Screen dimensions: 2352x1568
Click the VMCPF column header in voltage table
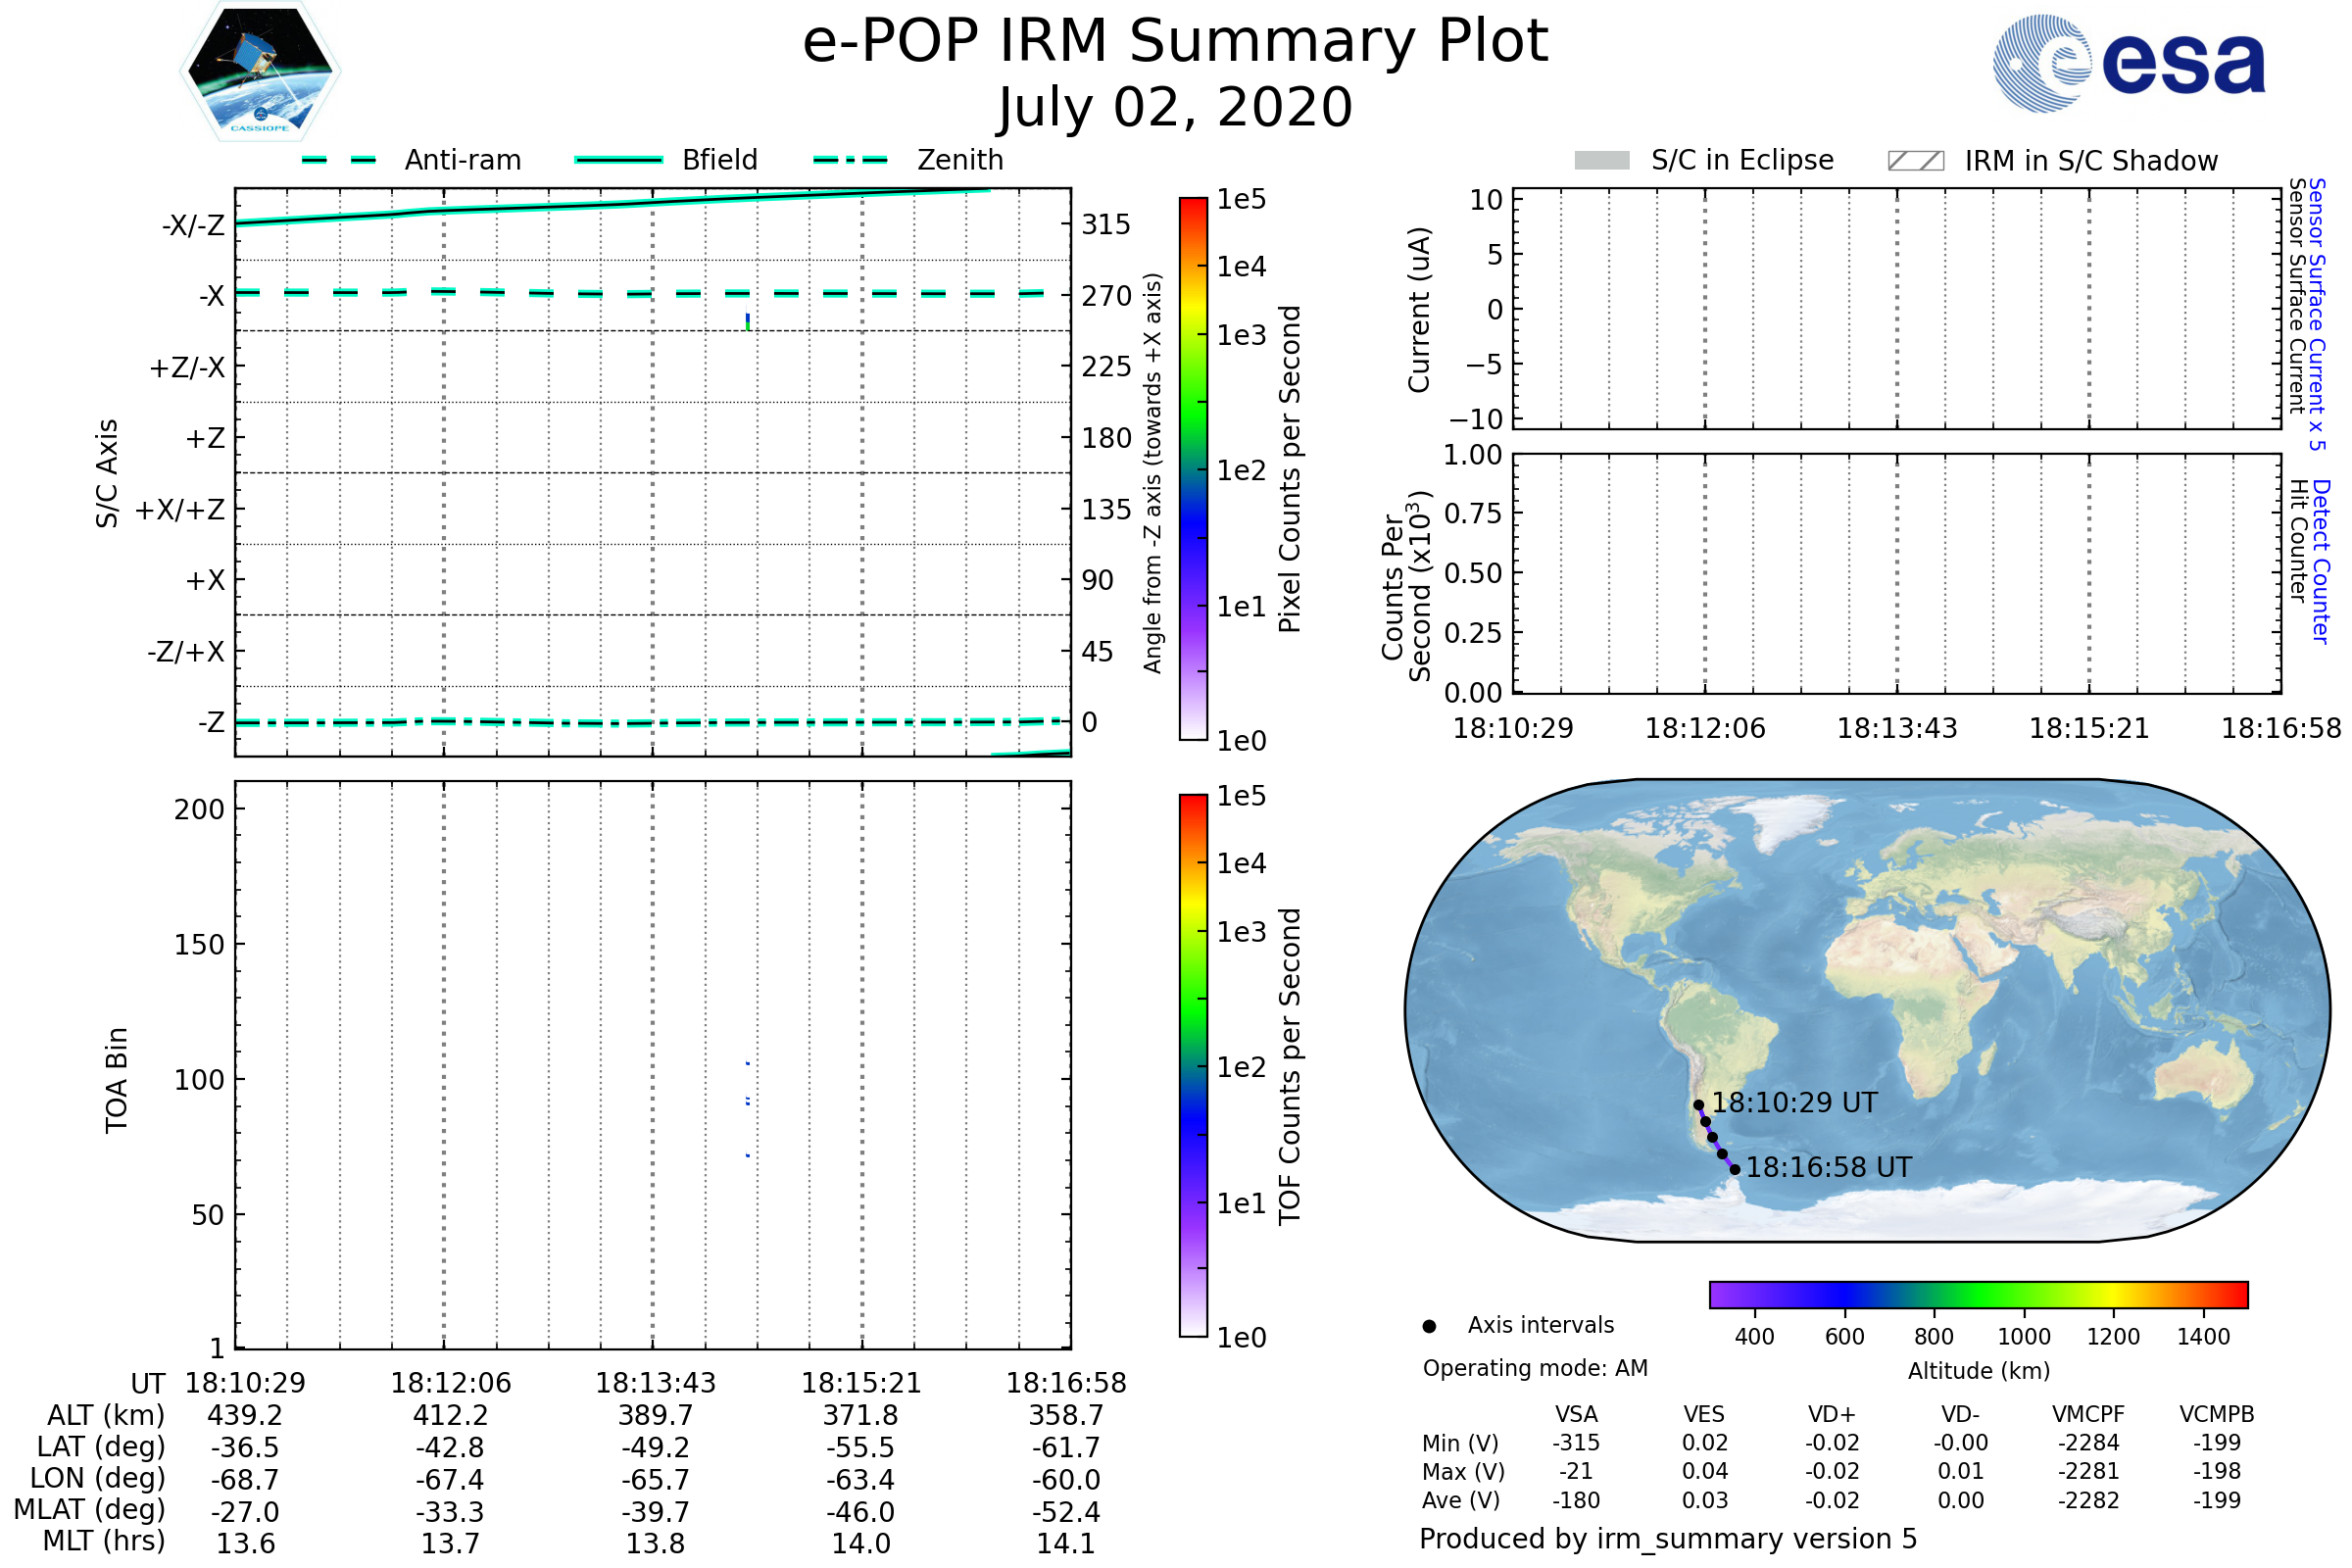pos(2088,1415)
